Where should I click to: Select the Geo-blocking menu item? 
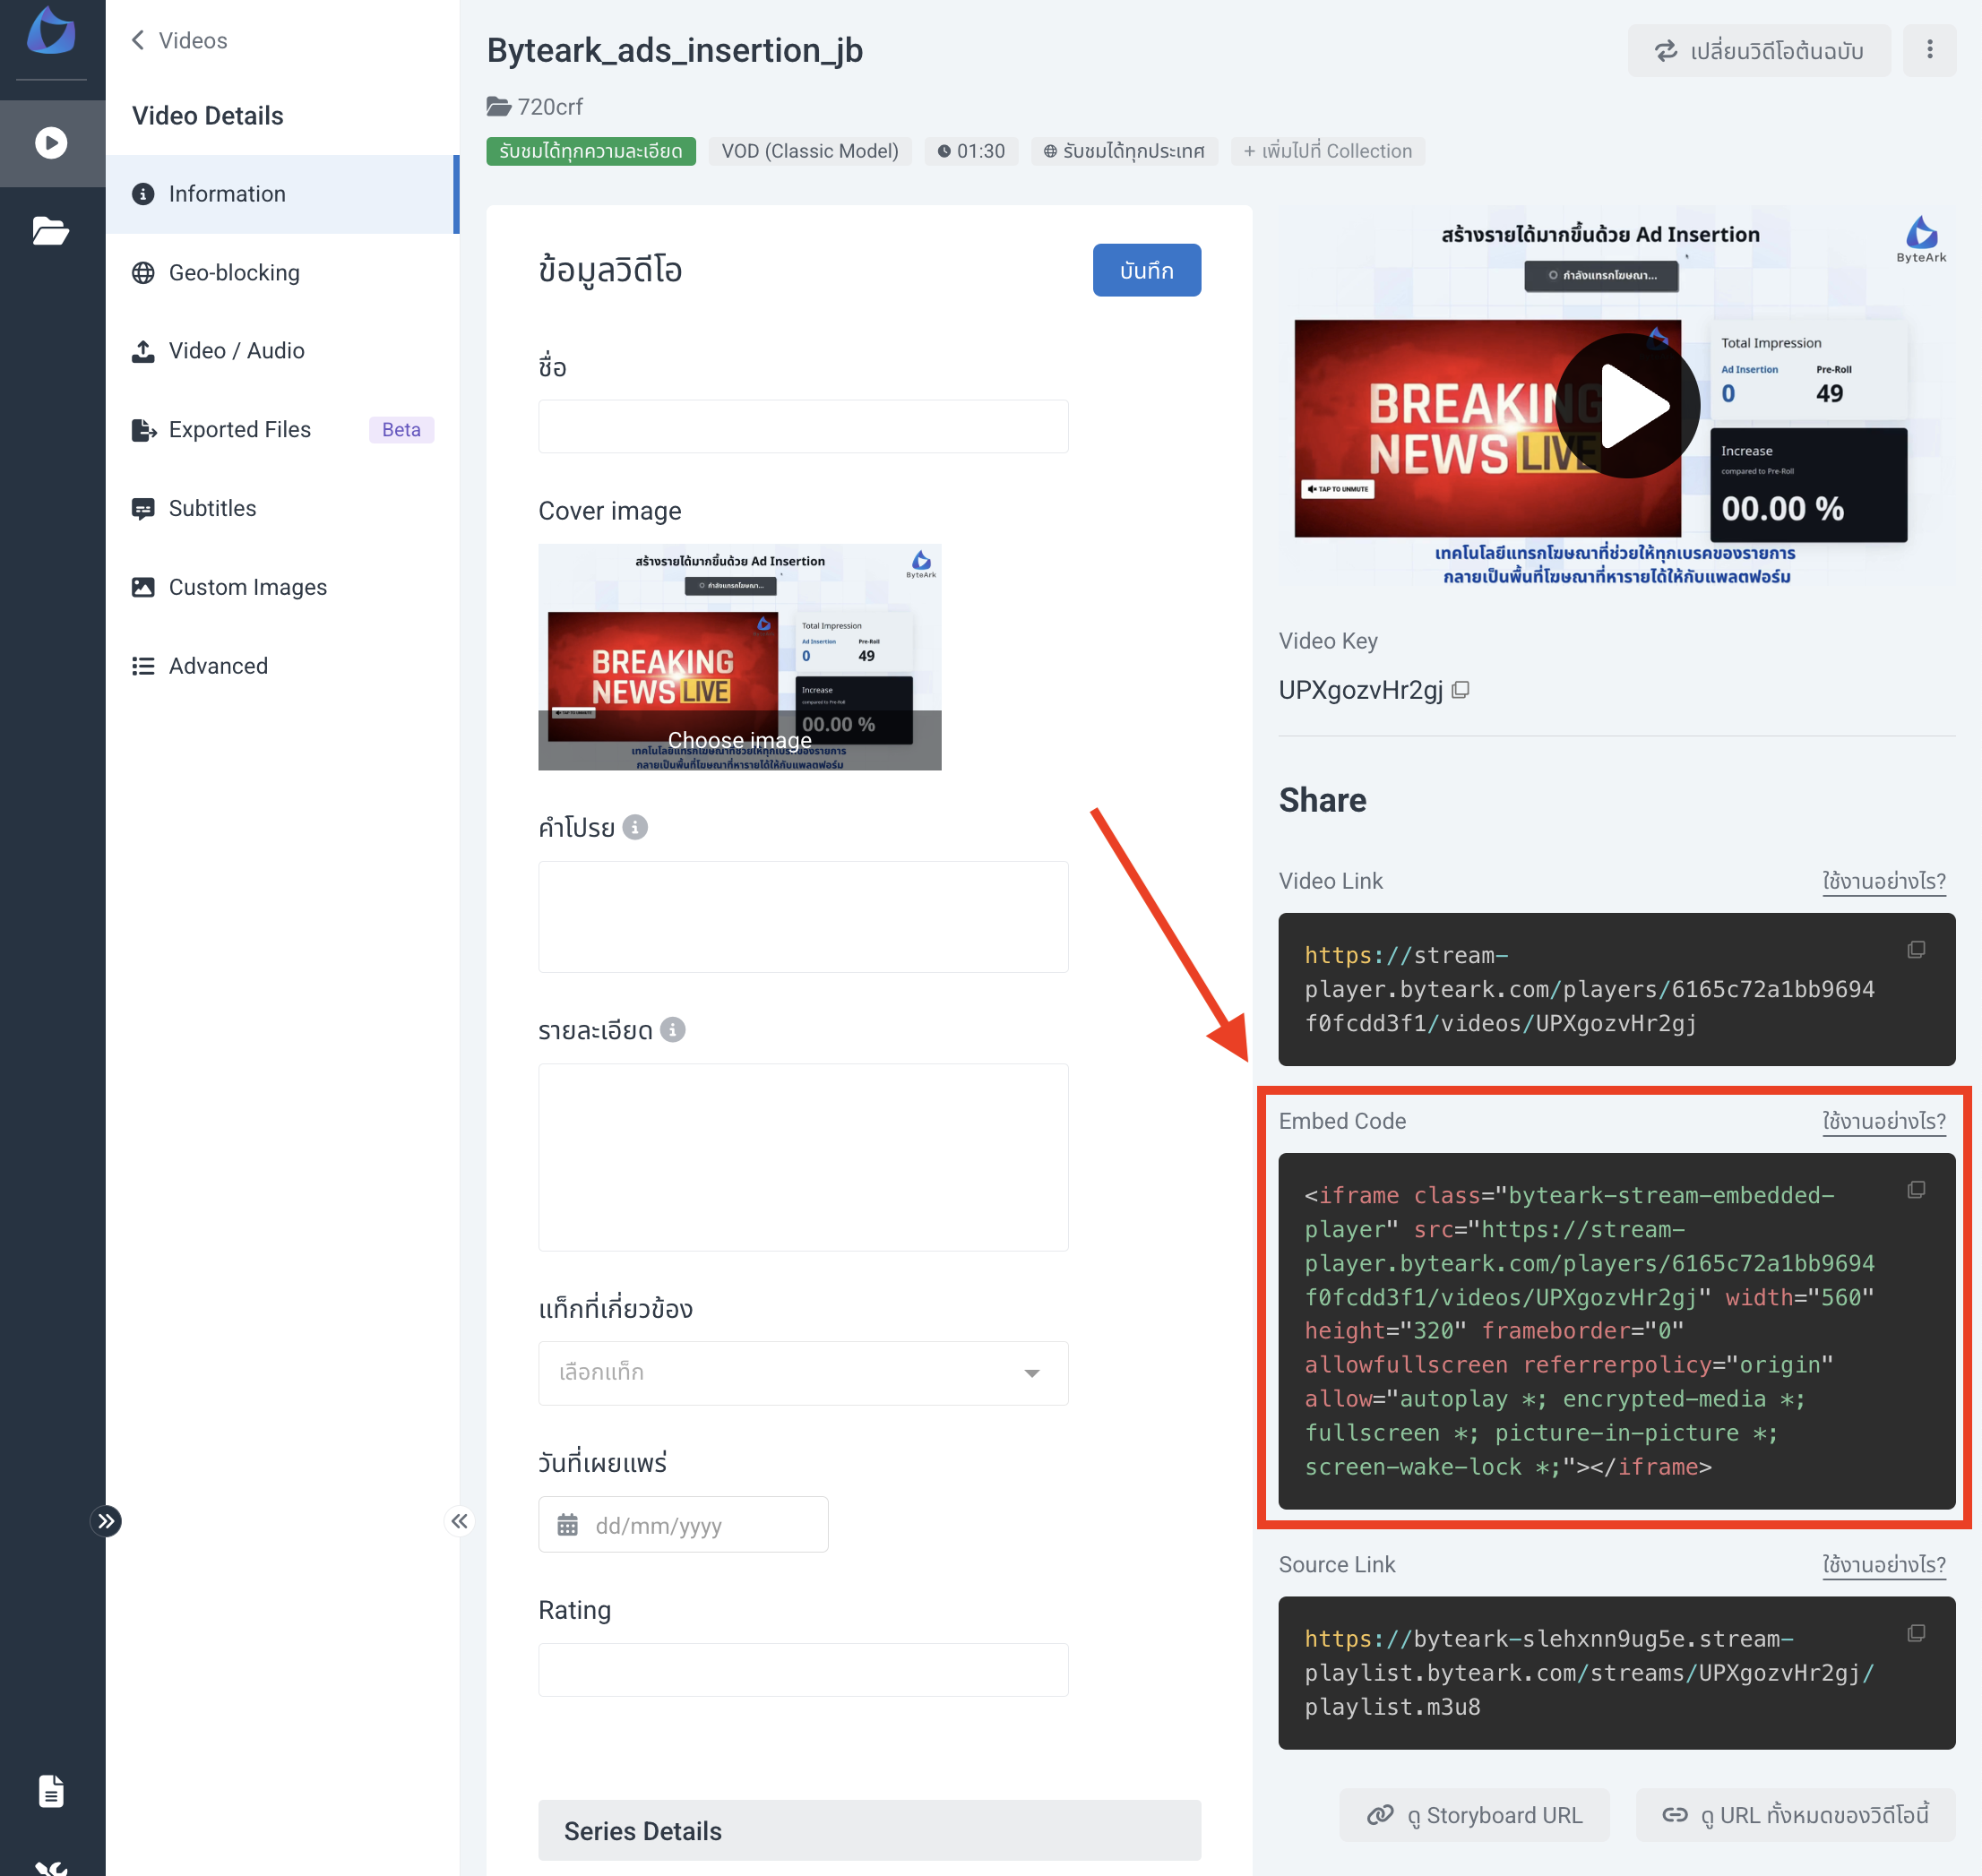click(234, 272)
